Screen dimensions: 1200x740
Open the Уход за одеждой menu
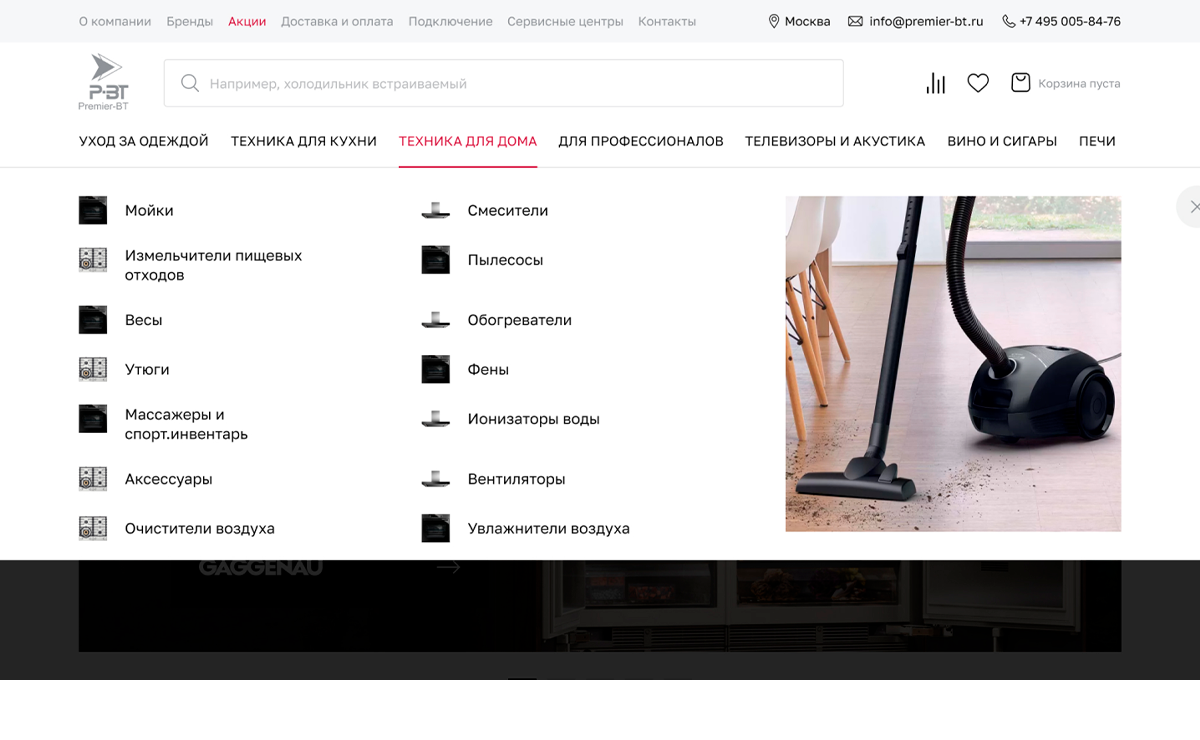144,141
